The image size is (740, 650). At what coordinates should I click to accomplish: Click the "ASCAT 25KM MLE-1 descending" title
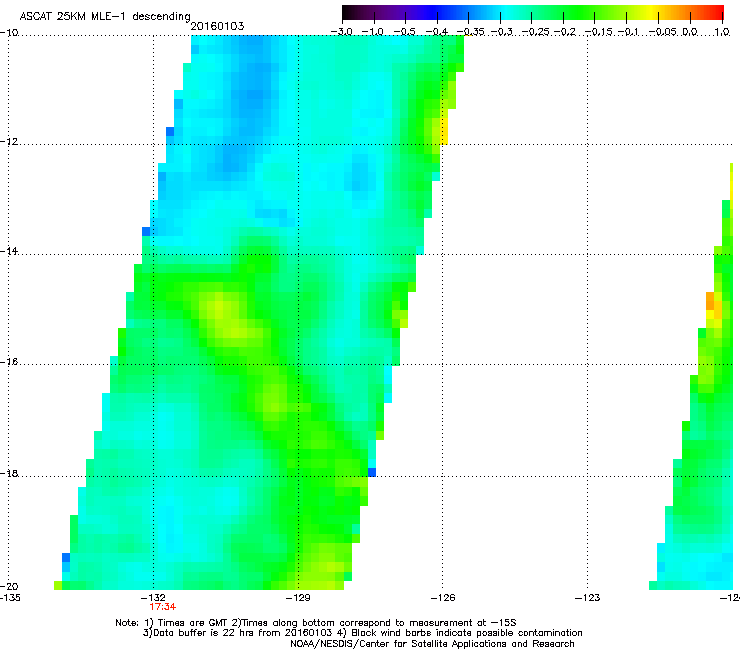(x=105, y=16)
